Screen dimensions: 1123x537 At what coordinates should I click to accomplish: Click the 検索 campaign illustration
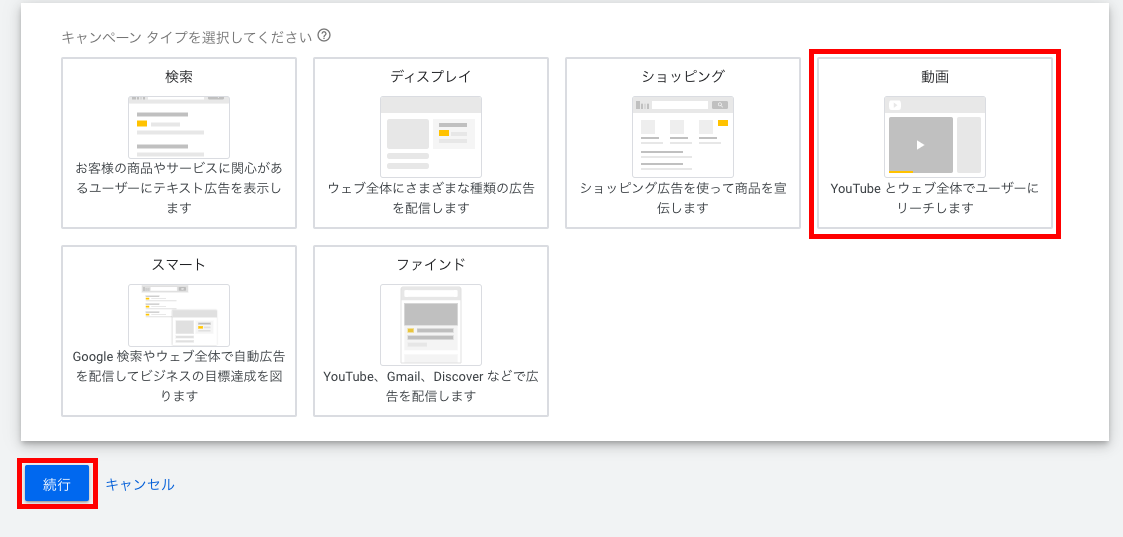(x=179, y=127)
